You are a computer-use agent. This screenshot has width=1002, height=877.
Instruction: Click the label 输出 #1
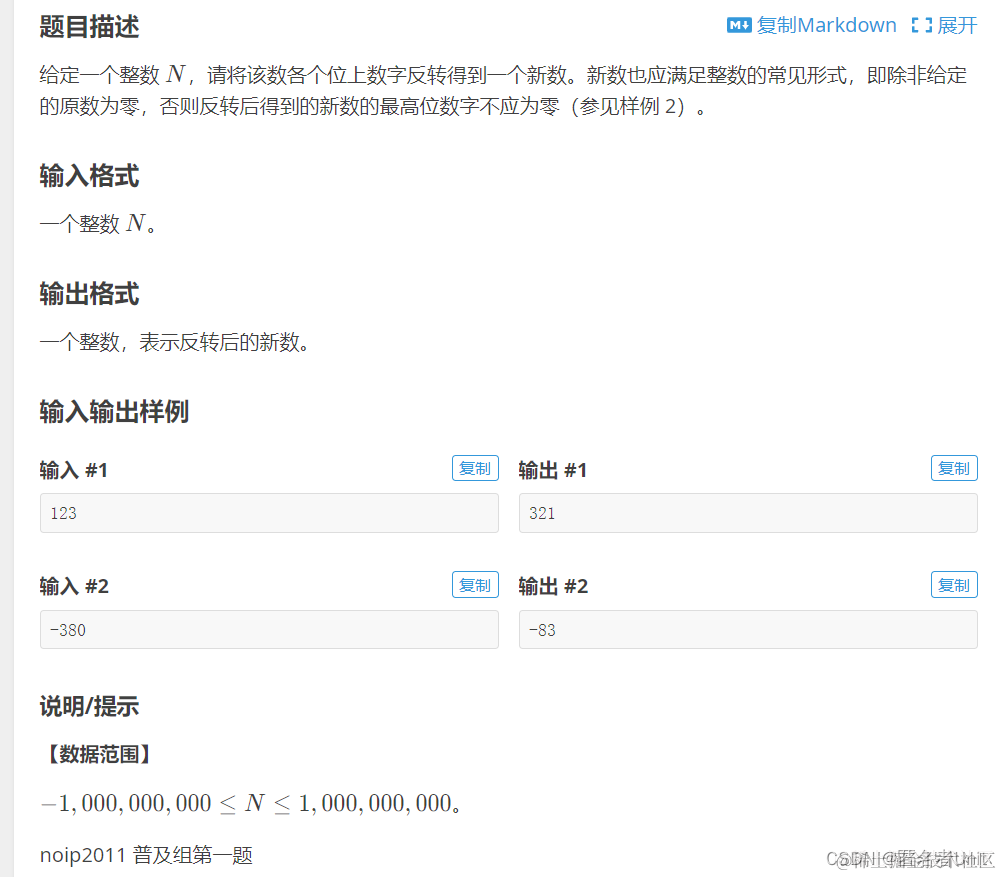tap(553, 470)
